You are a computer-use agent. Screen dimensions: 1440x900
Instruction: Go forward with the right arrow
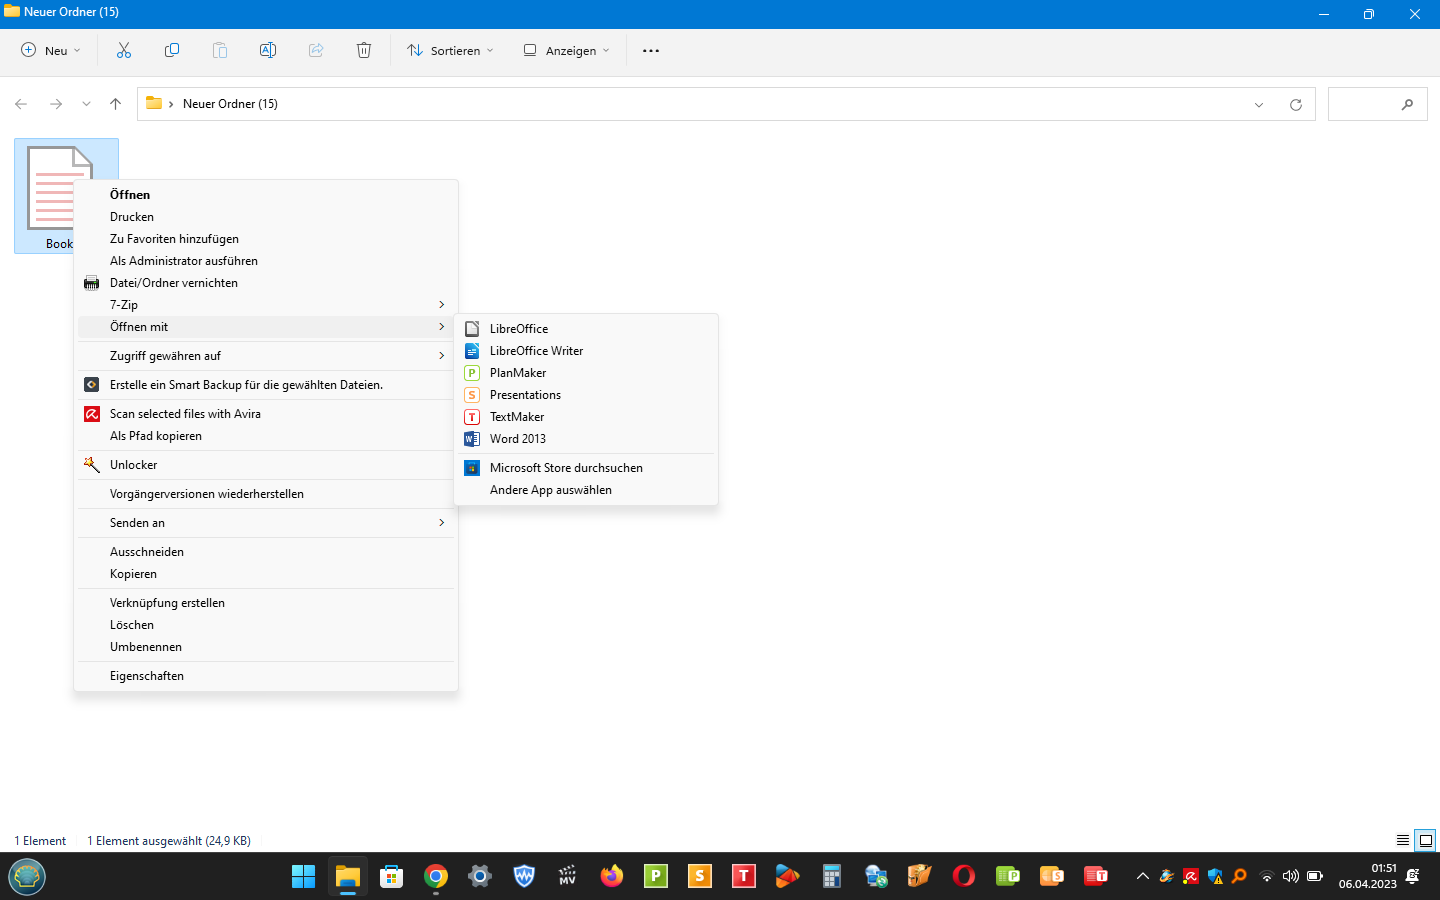[56, 104]
